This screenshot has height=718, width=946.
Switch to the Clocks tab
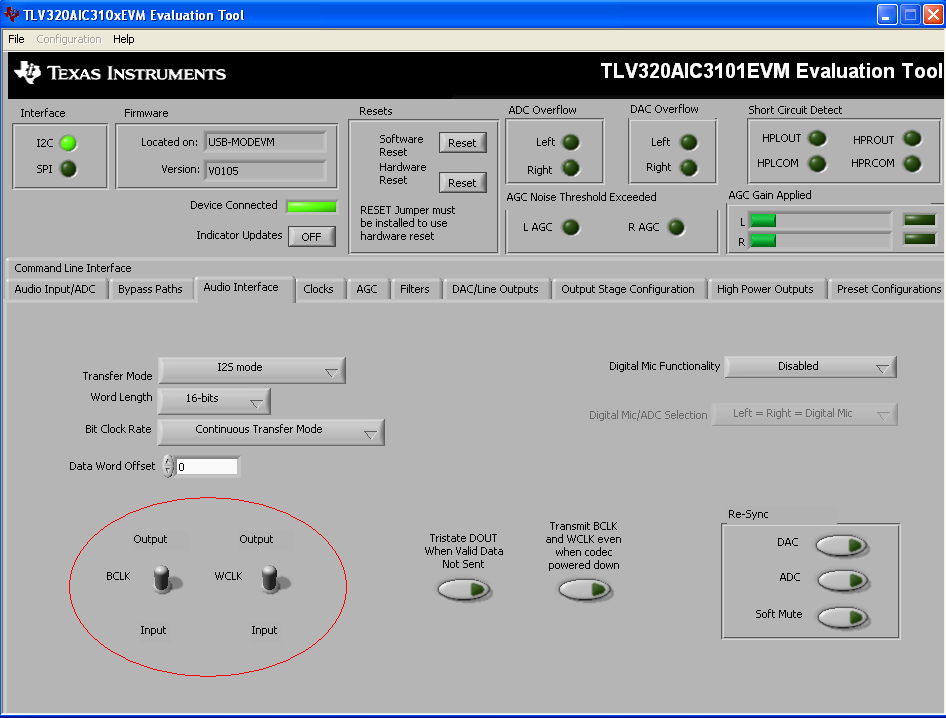coord(319,289)
